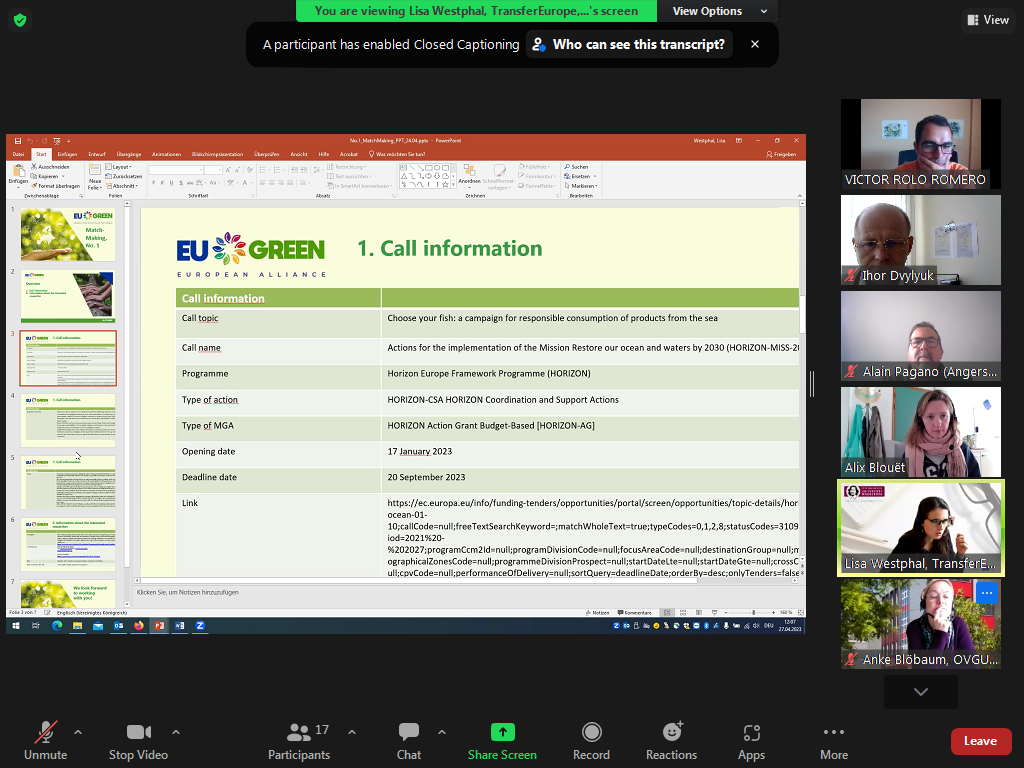Expand the arrow next to Participants
The image size is (1024, 768).
(352, 732)
